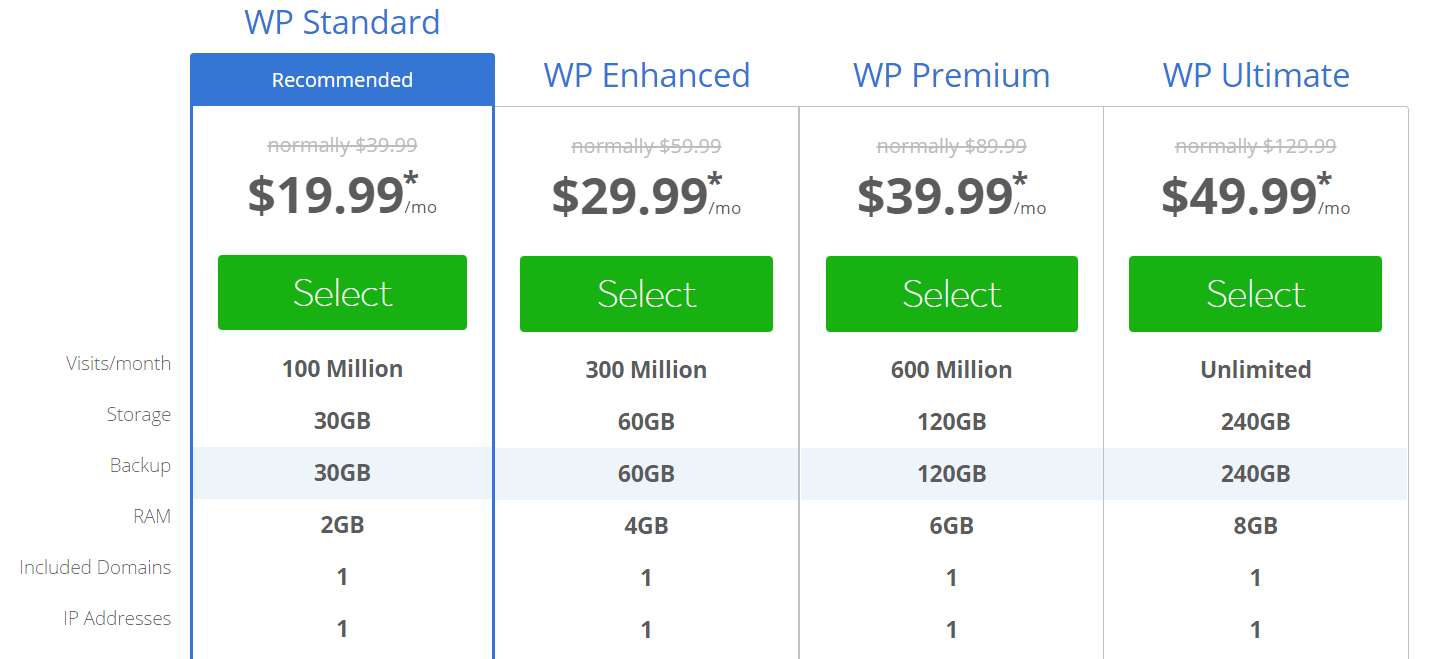Click the Backup row label
The height and width of the screenshot is (659, 1436).
pos(140,465)
